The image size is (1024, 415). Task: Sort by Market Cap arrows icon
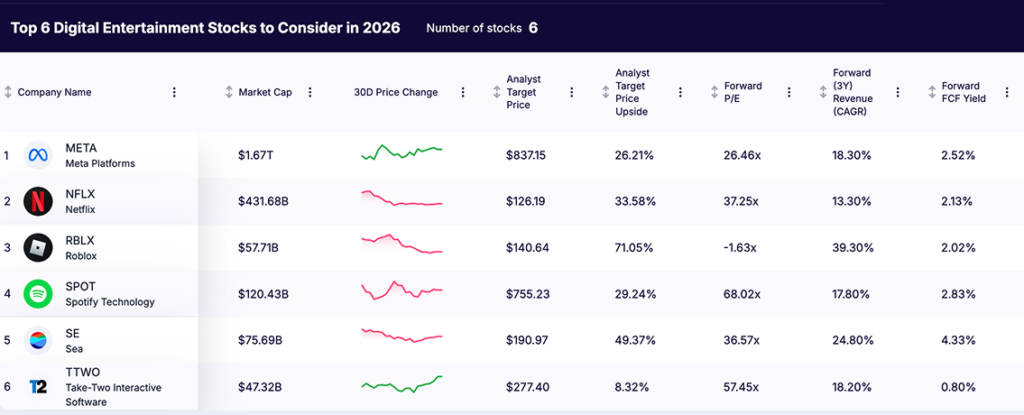(229, 92)
